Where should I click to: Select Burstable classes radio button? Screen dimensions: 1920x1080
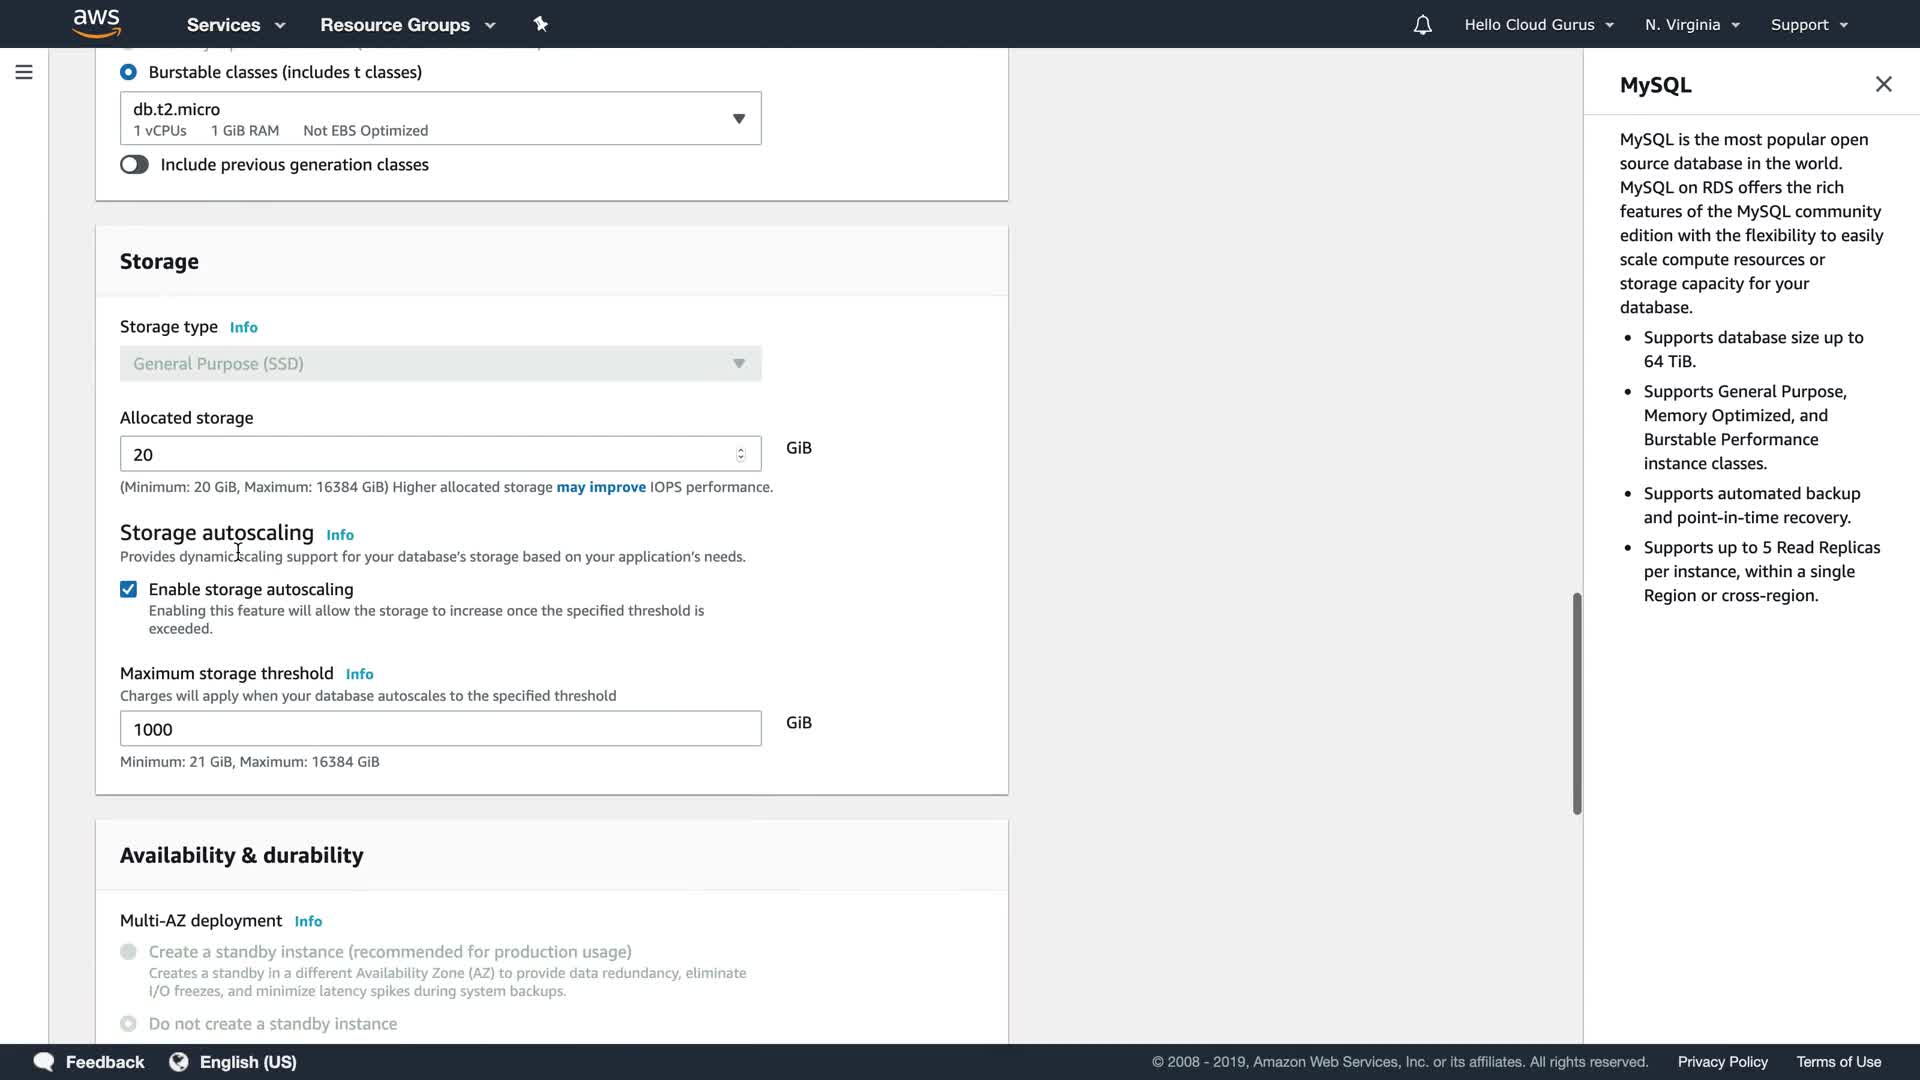coord(128,72)
